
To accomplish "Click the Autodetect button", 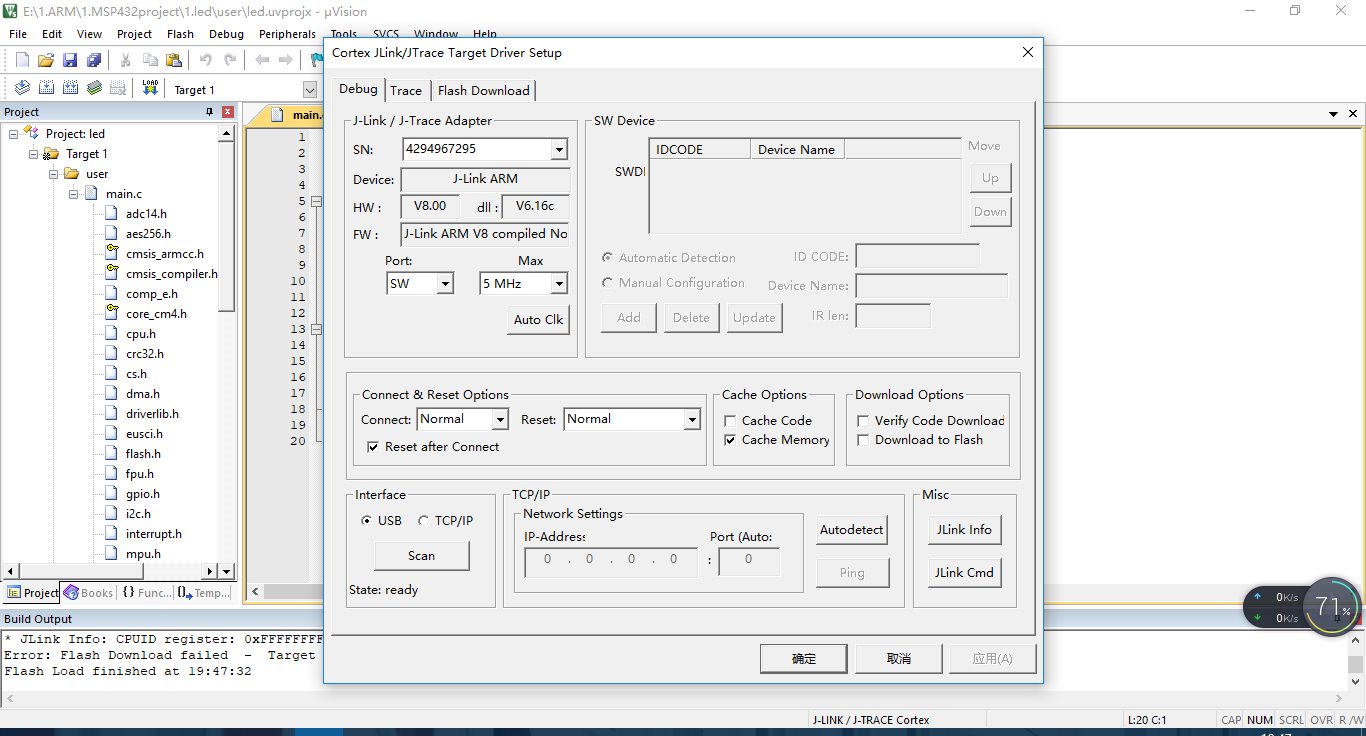I will point(851,530).
